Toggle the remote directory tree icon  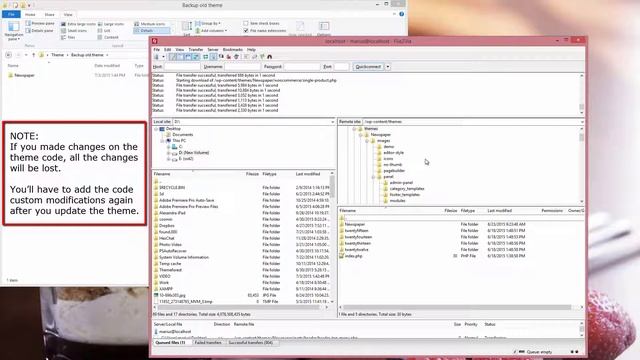click(x=188, y=57)
